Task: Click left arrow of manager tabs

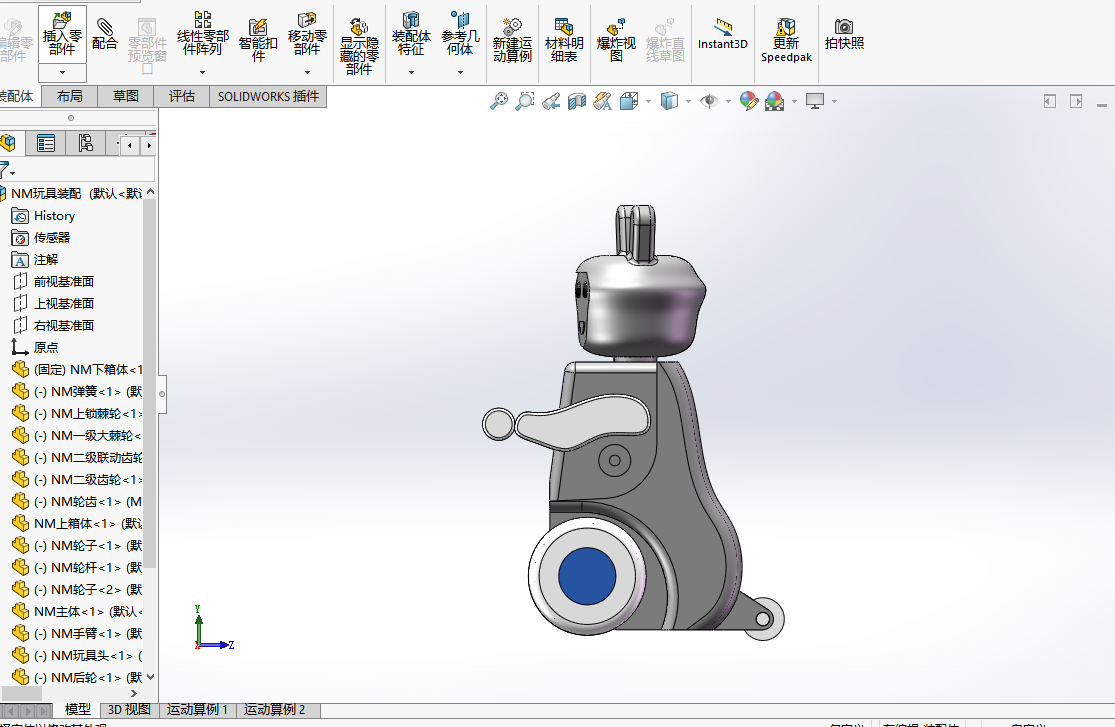Action: click(x=129, y=145)
